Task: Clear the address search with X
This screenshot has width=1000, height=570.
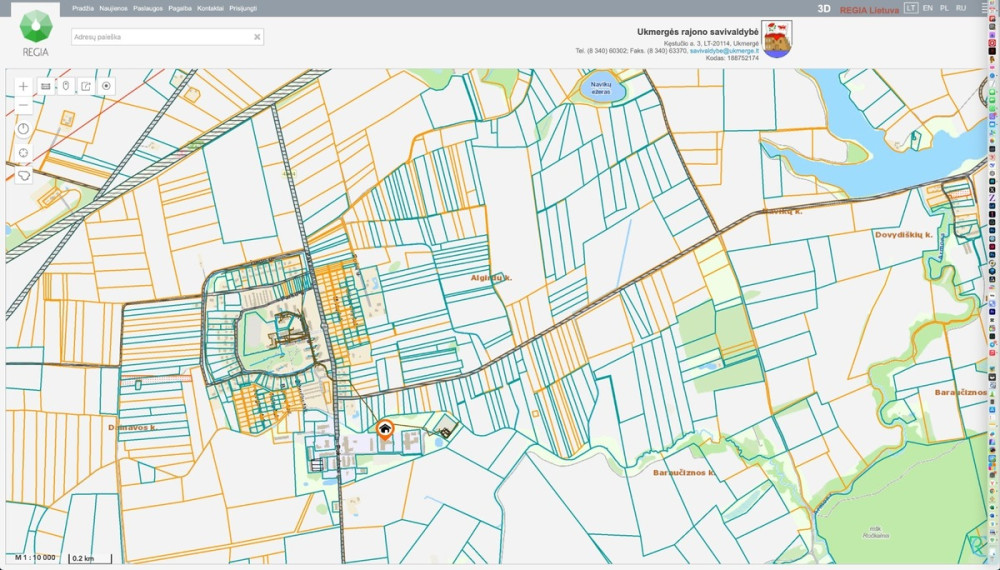Action: click(x=257, y=37)
